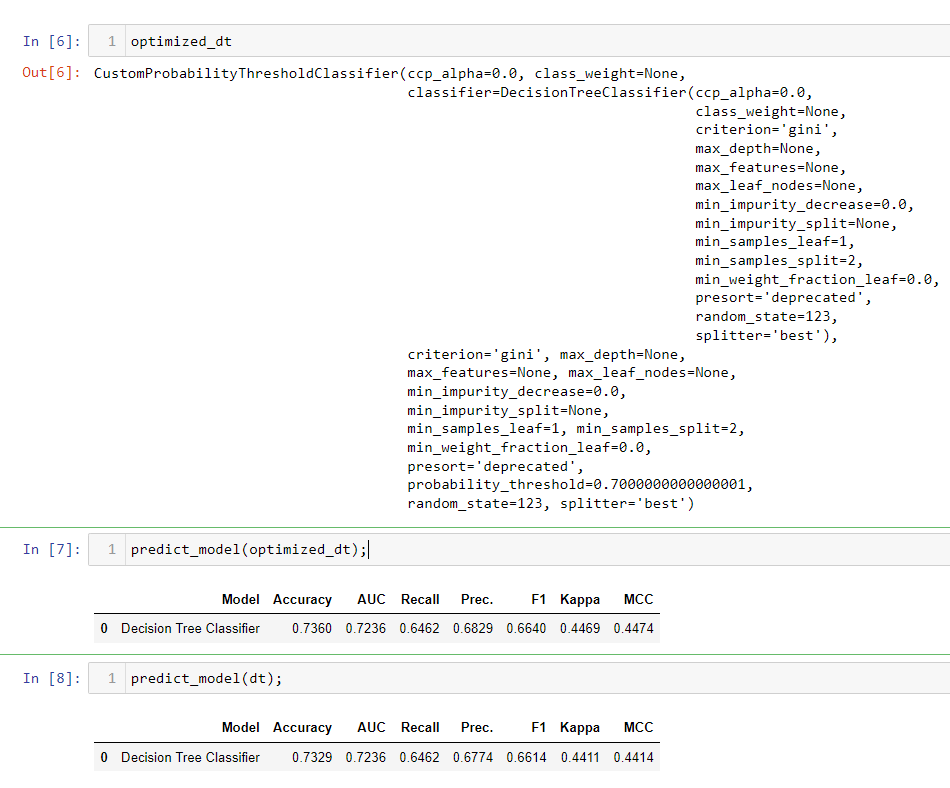Click the row index 0 in second table
The height and width of the screenshot is (788, 950).
coord(104,757)
